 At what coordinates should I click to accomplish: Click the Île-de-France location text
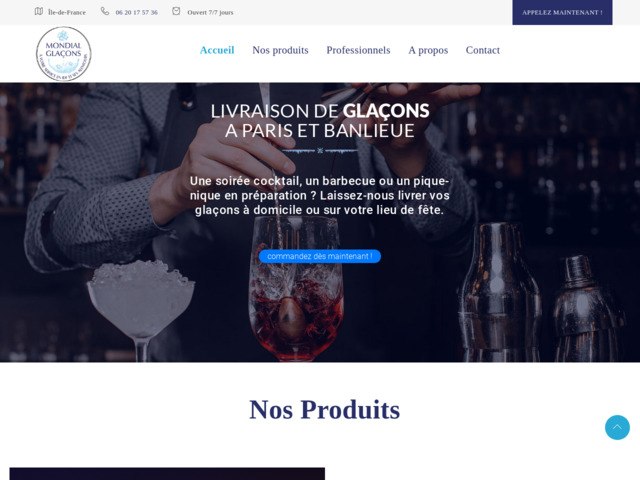pyautogui.click(x=67, y=13)
